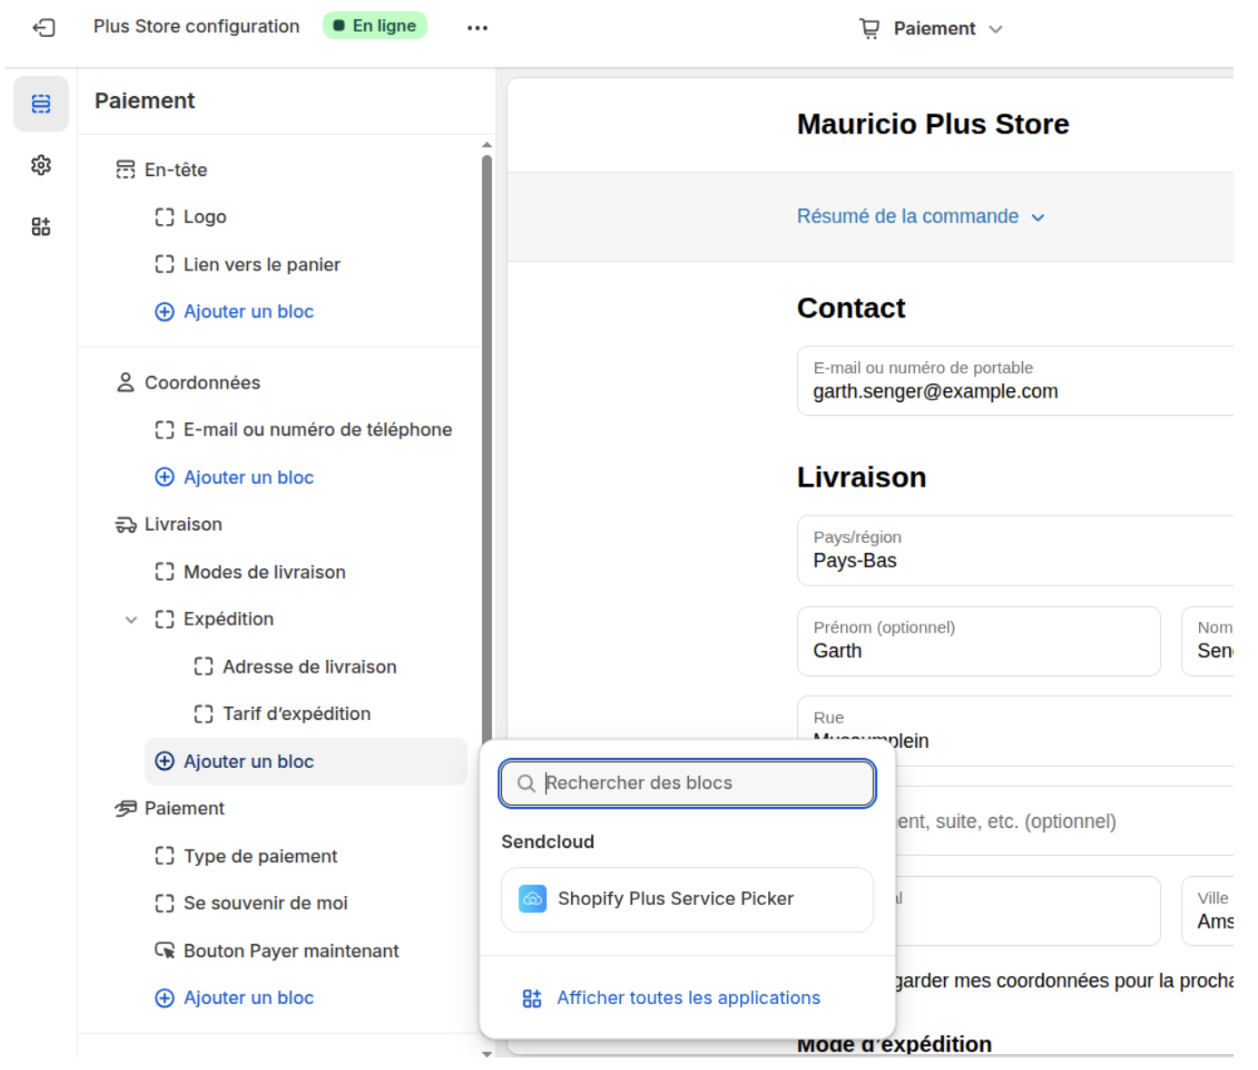This screenshot has width=1258, height=1070.
Task: Click the apps icon beside Afficher toutes les applications
Action: click(x=532, y=998)
